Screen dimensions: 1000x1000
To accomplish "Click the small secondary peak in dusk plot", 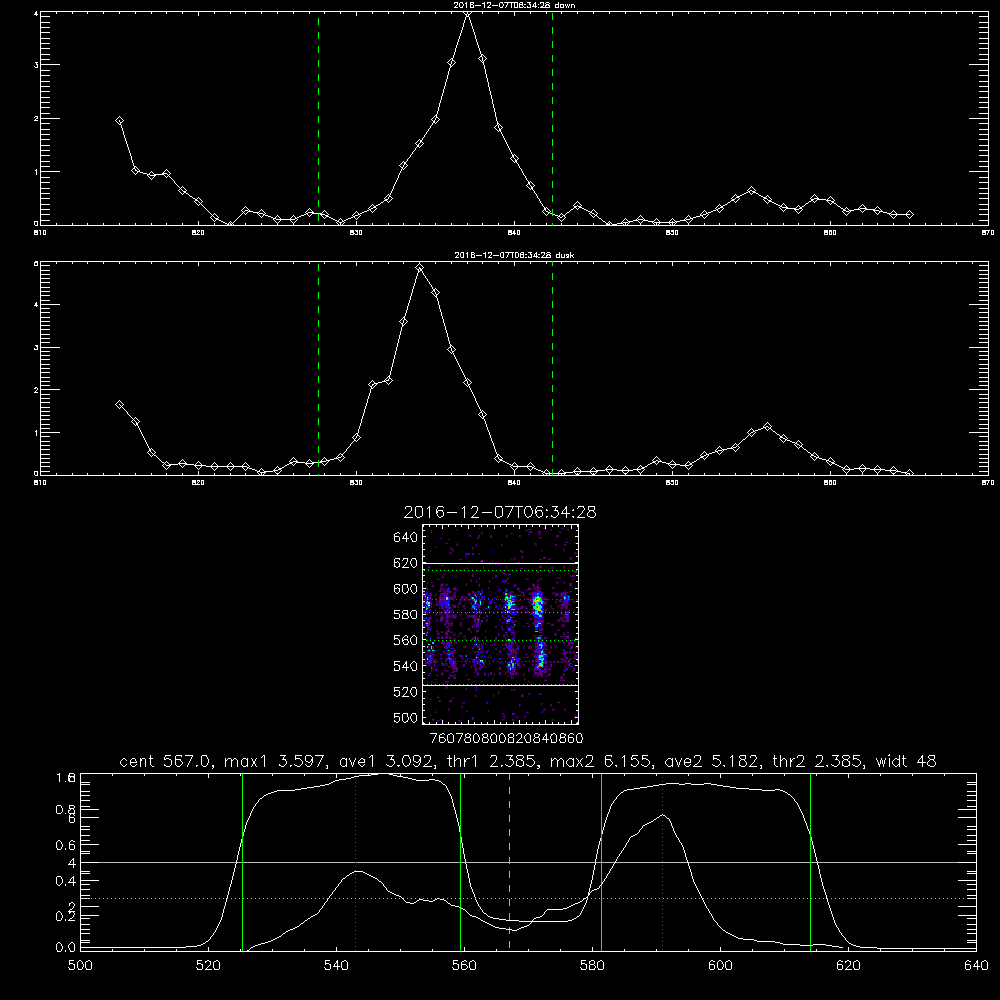I will click(x=767, y=427).
